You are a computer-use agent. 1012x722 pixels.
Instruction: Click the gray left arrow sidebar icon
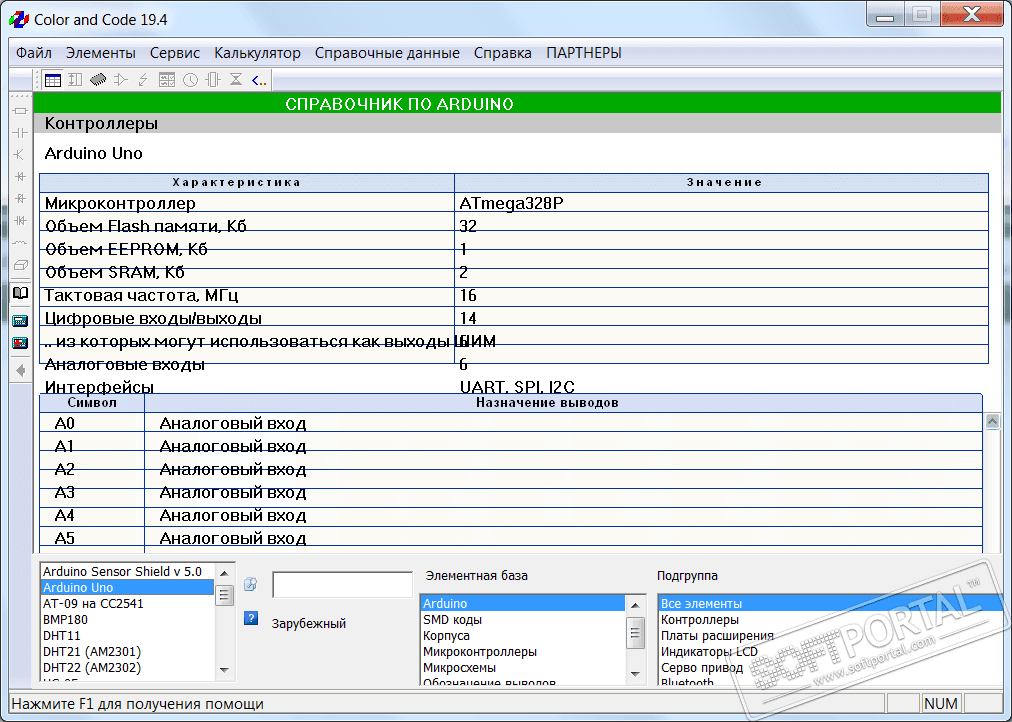click(x=21, y=371)
